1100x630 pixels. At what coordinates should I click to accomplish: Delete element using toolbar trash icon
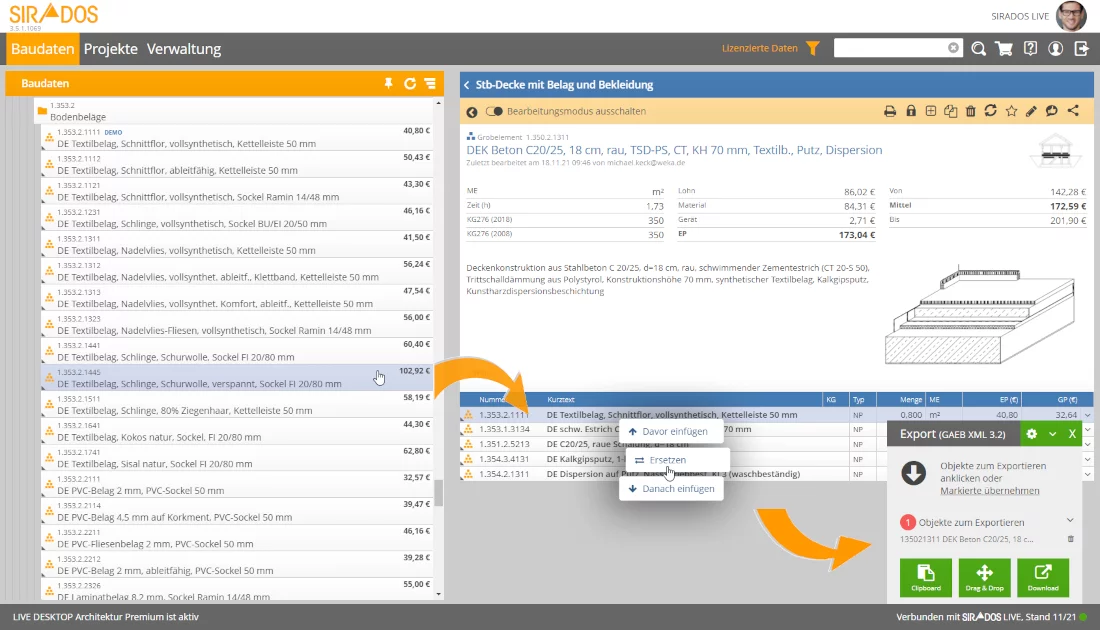[x=970, y=111]
